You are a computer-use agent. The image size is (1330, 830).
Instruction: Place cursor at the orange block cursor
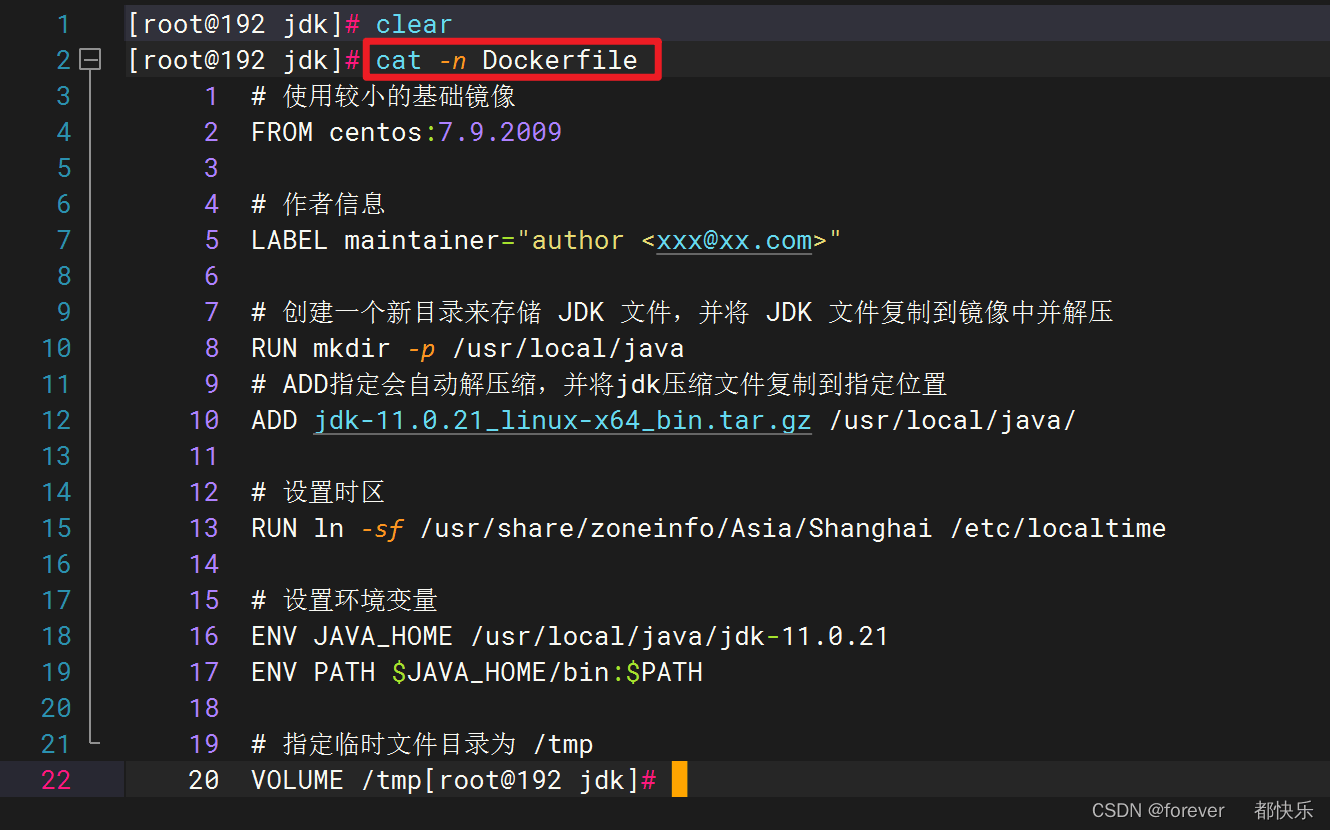[x=679, y=779]
